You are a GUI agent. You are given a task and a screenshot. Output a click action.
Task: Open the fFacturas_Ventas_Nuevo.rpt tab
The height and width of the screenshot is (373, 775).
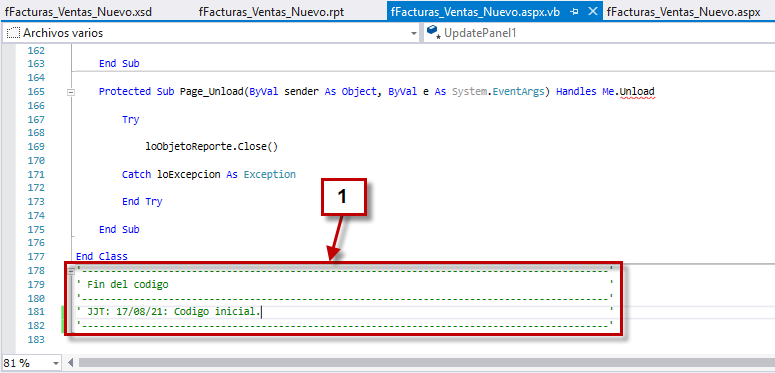pos(271,12)
